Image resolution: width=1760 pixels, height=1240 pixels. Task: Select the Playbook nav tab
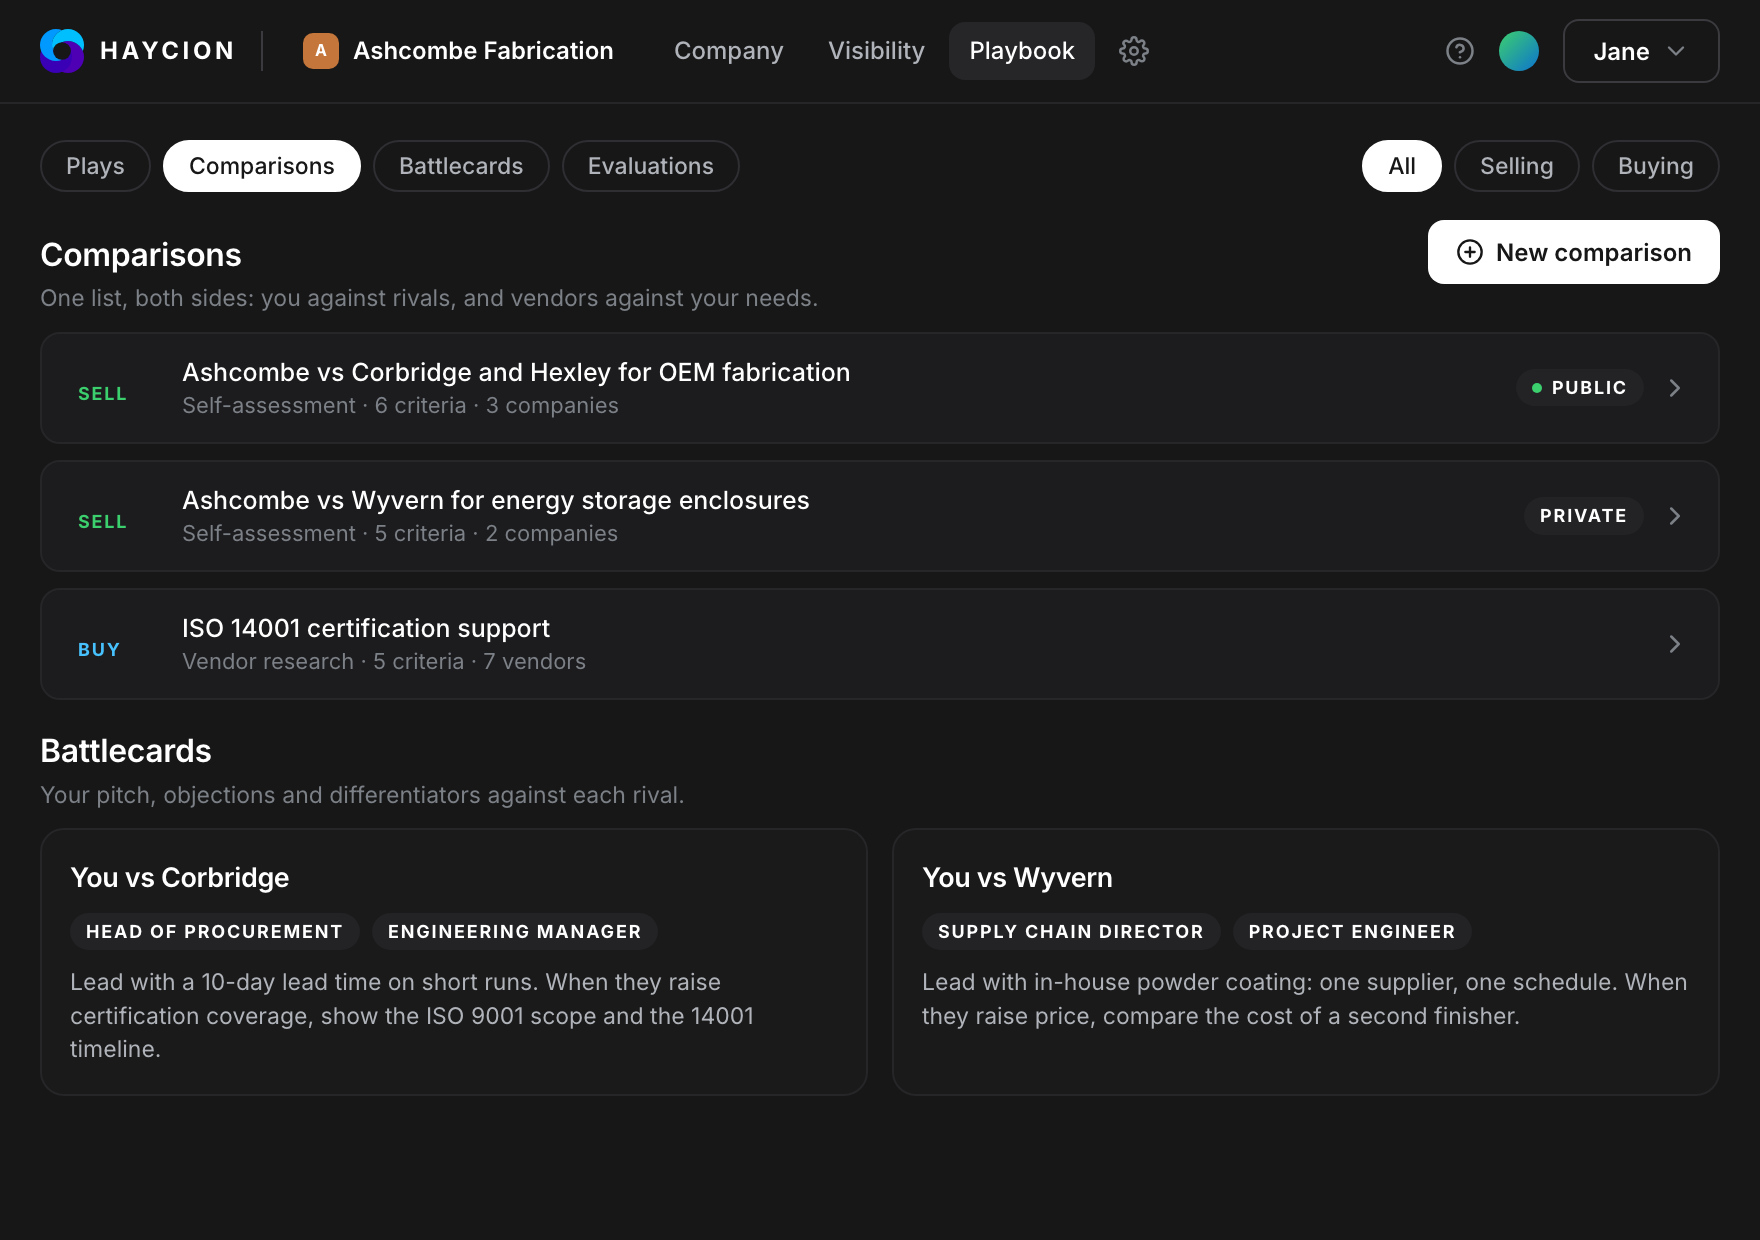click(1022, 51)
